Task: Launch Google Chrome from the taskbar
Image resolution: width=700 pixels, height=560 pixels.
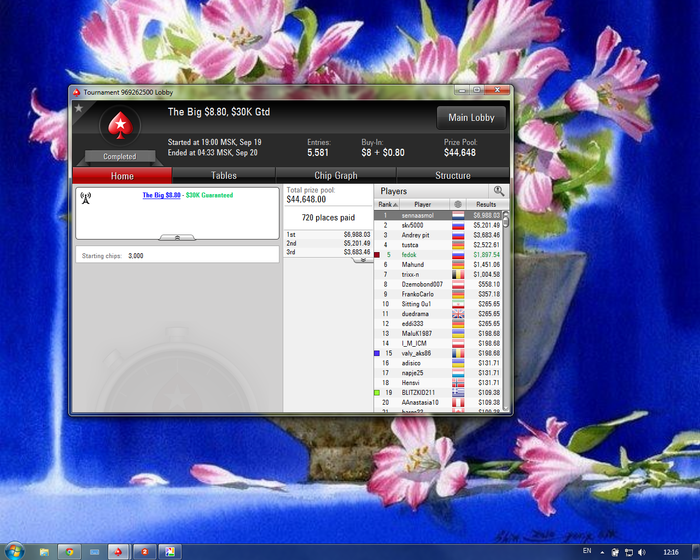Action: [x=69, y=552]
